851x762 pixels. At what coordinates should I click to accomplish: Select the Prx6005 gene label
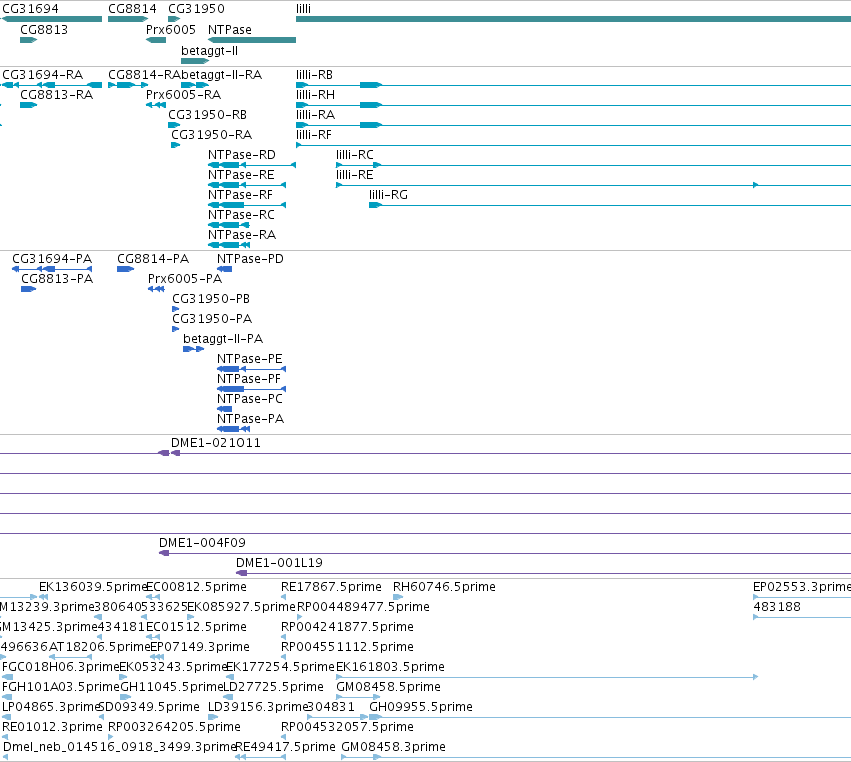[x=170, y=29]
